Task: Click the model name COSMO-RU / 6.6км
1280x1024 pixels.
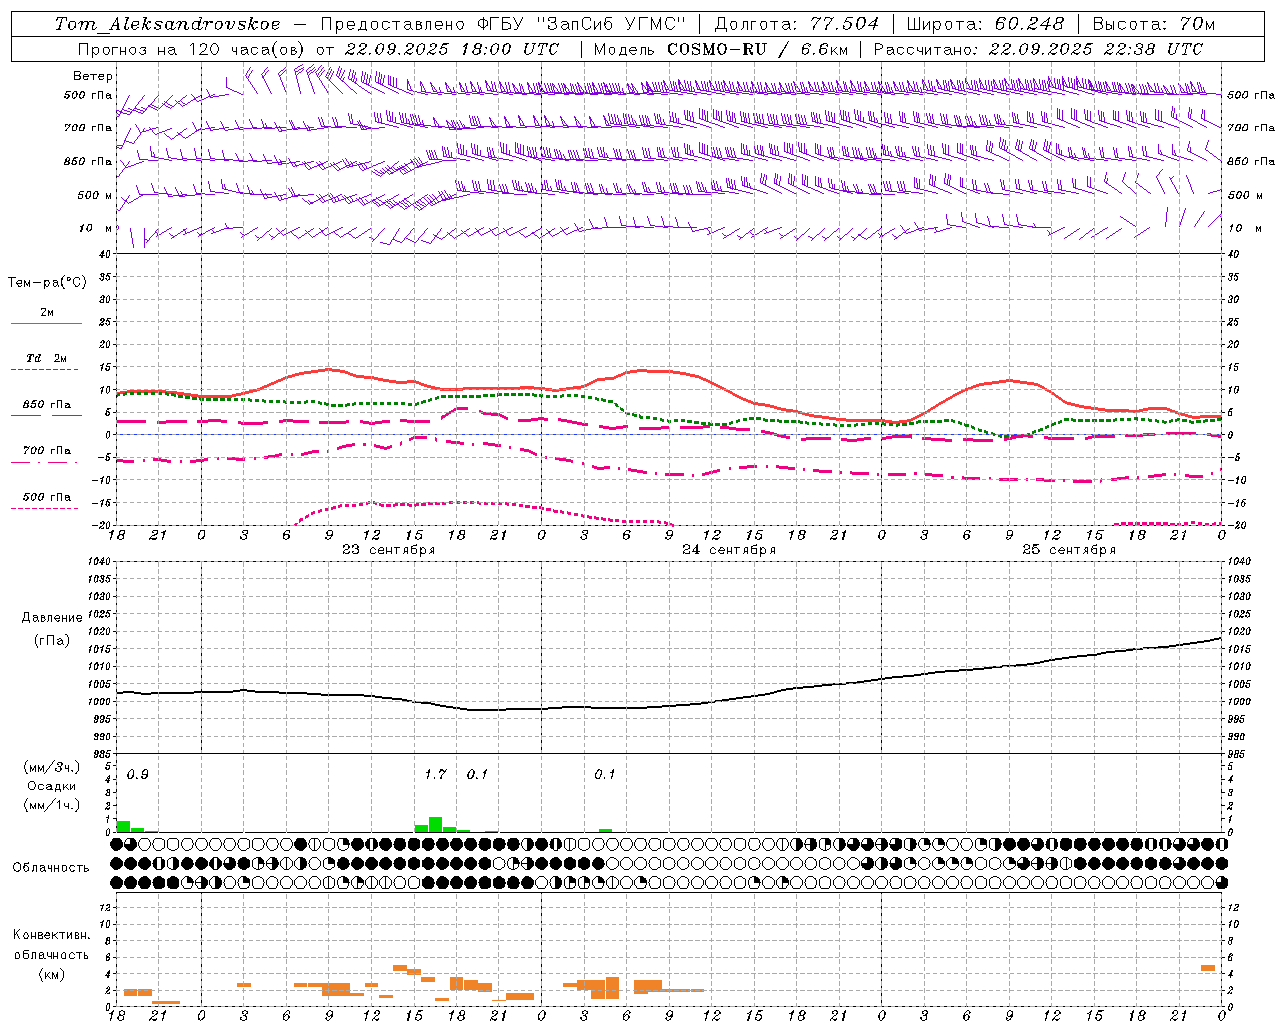Action: click(x=757, y=49)
